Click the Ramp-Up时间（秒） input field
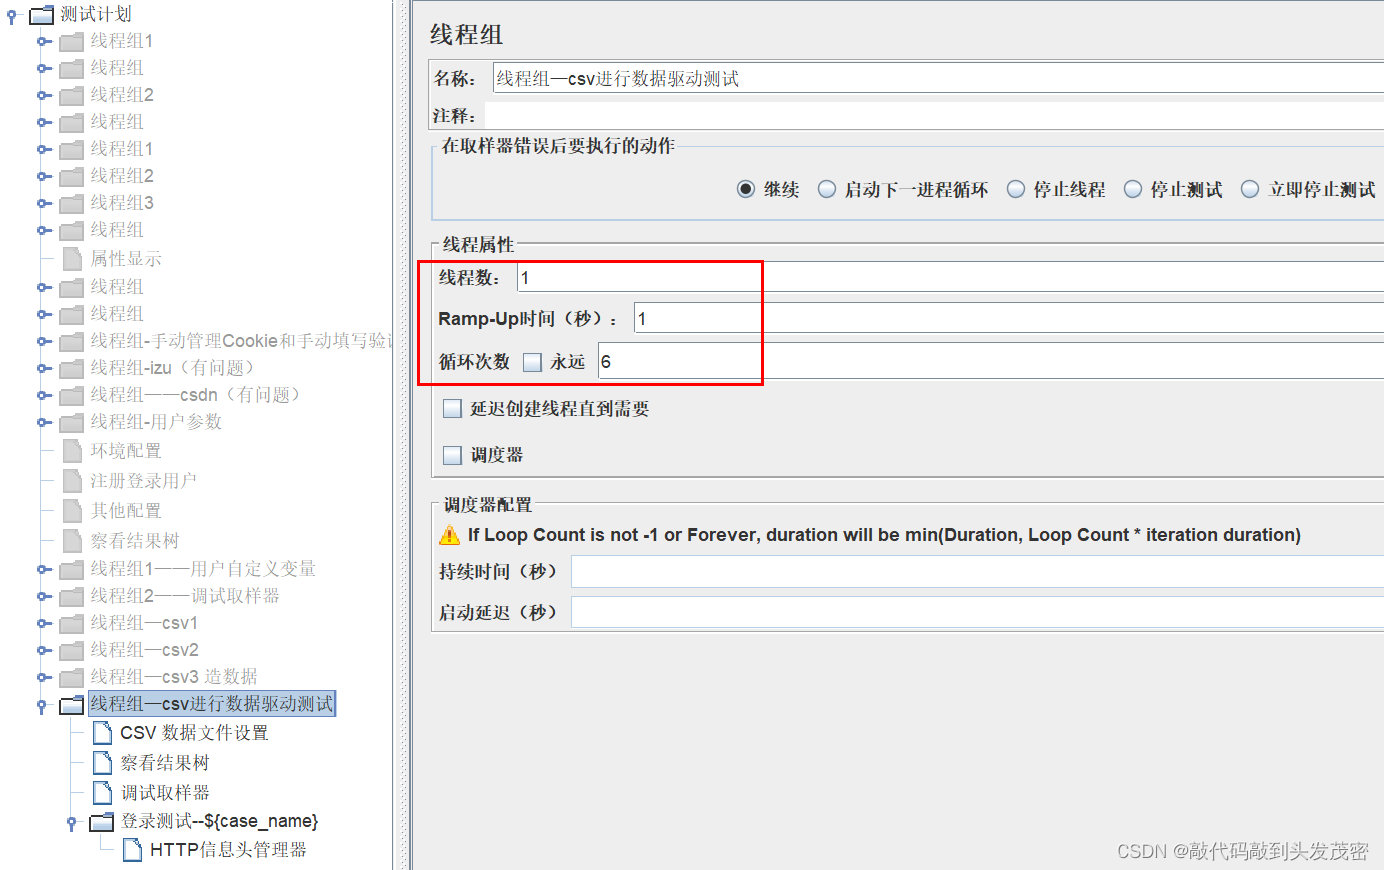 click(x=1009, y=318)
